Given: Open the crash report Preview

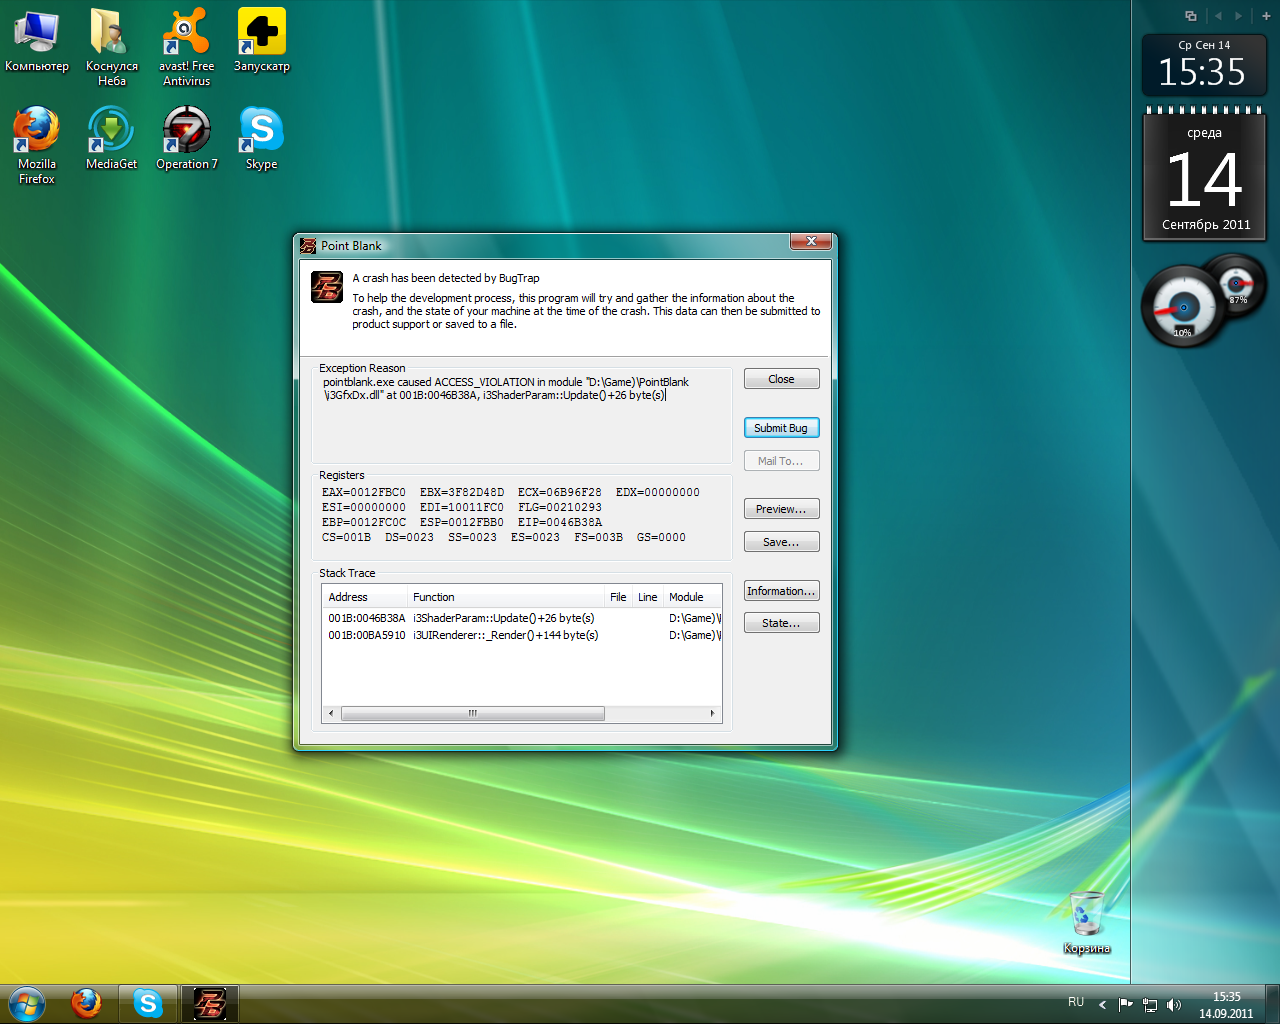Looking at the screenshot, I should [781, 509].
